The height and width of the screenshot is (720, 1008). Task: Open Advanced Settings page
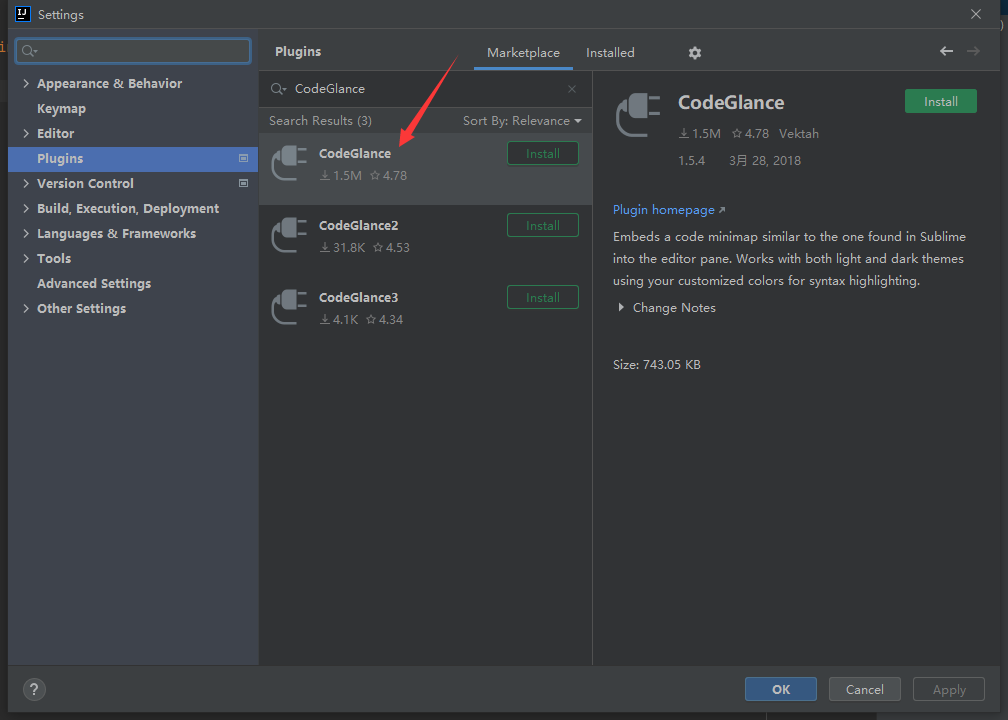[94, 284]
